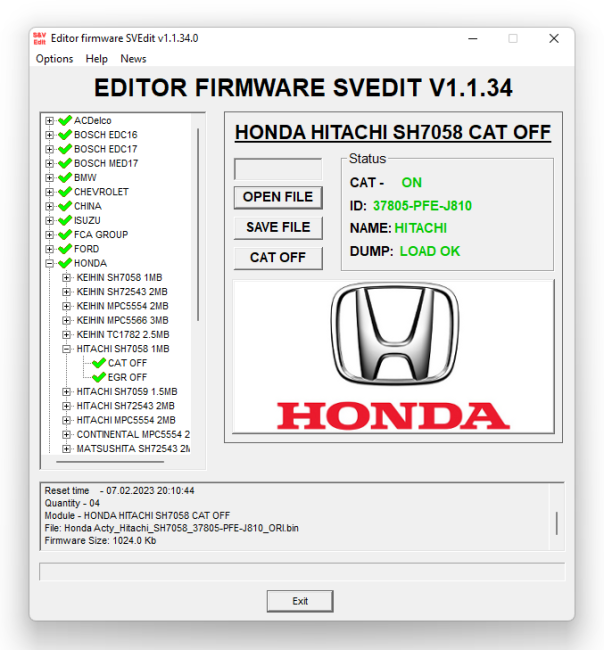Click the green checkmark next to HONDA
The width and height of the screenshot is (604, 650).
65,263
